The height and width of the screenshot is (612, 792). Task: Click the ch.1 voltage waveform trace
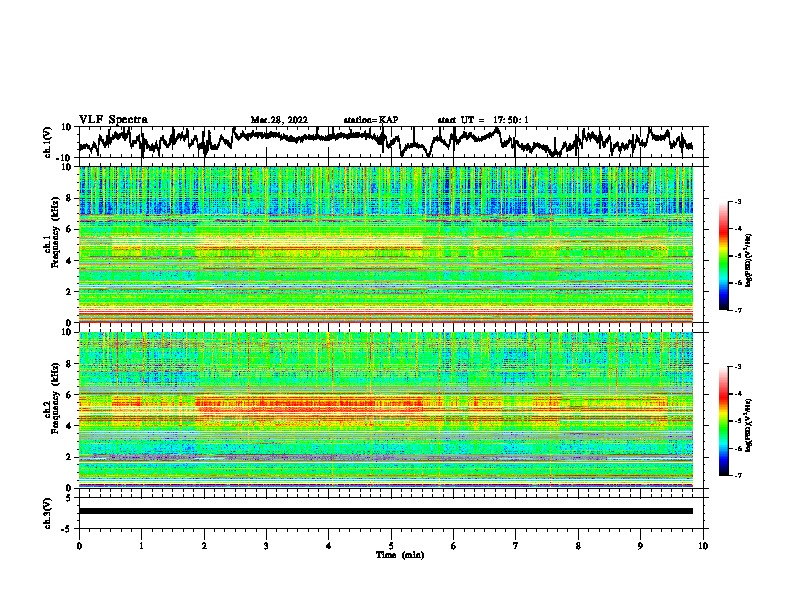pos(385,142)
